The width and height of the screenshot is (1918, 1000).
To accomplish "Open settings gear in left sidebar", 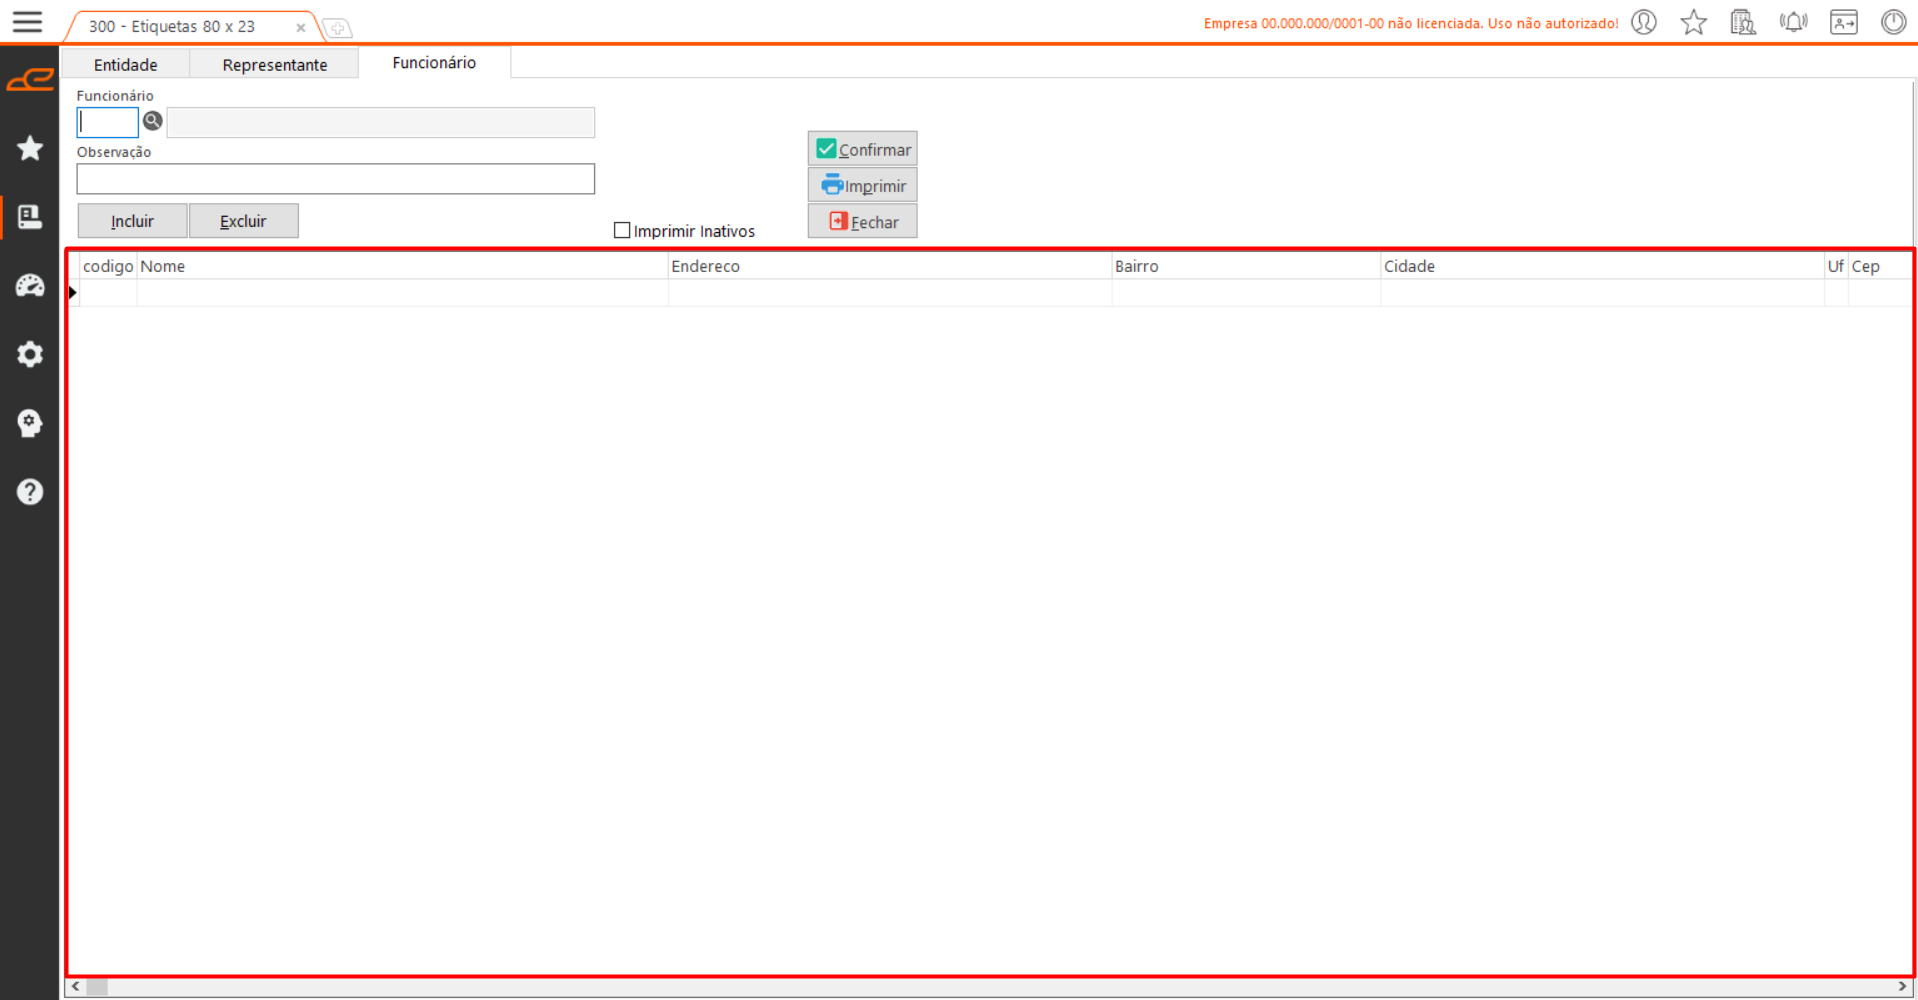I will pyautogui.click(x=30, y=354).
